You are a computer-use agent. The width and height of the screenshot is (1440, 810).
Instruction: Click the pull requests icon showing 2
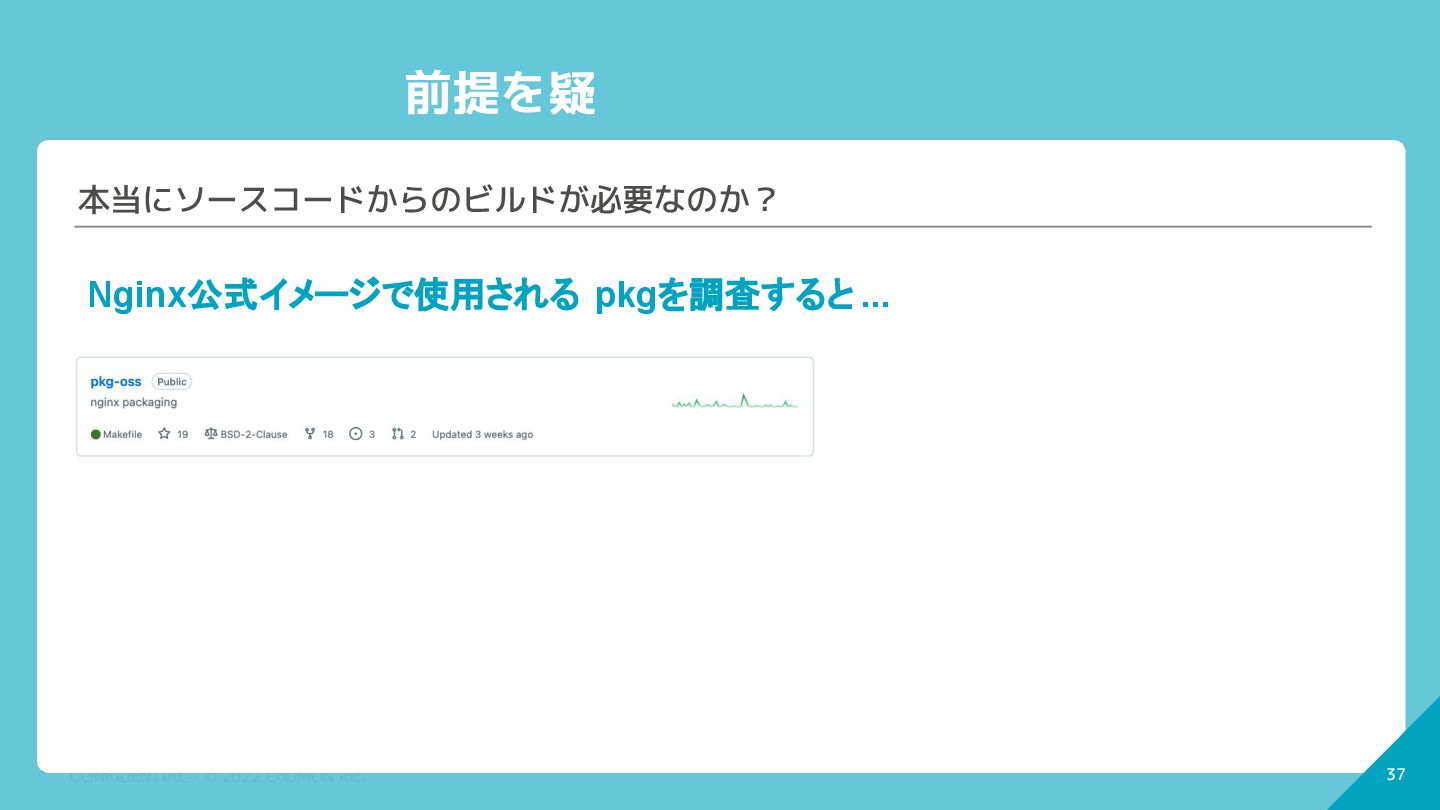point(397,434)
